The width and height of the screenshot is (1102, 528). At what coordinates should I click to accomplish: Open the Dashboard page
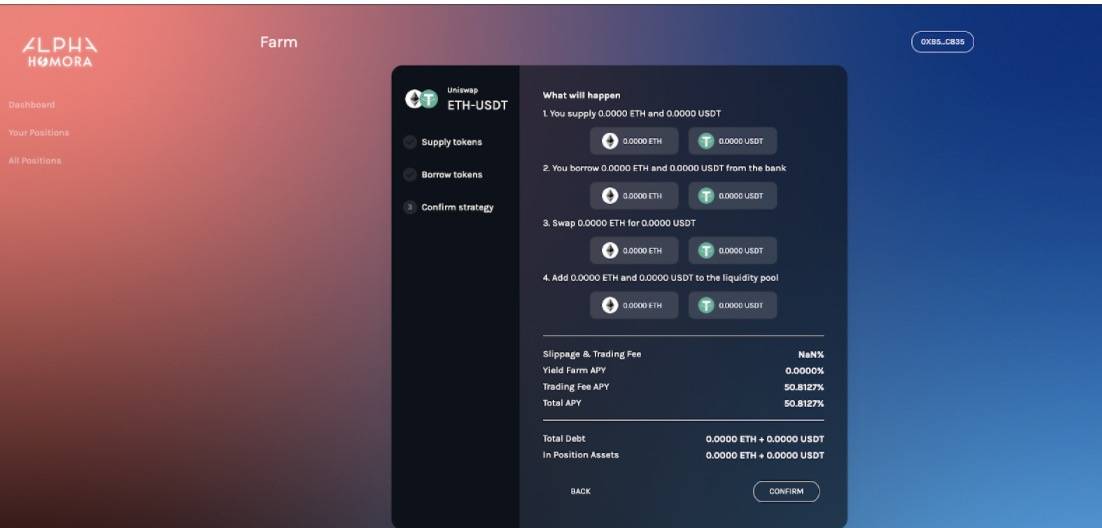[x=32, y=105]
